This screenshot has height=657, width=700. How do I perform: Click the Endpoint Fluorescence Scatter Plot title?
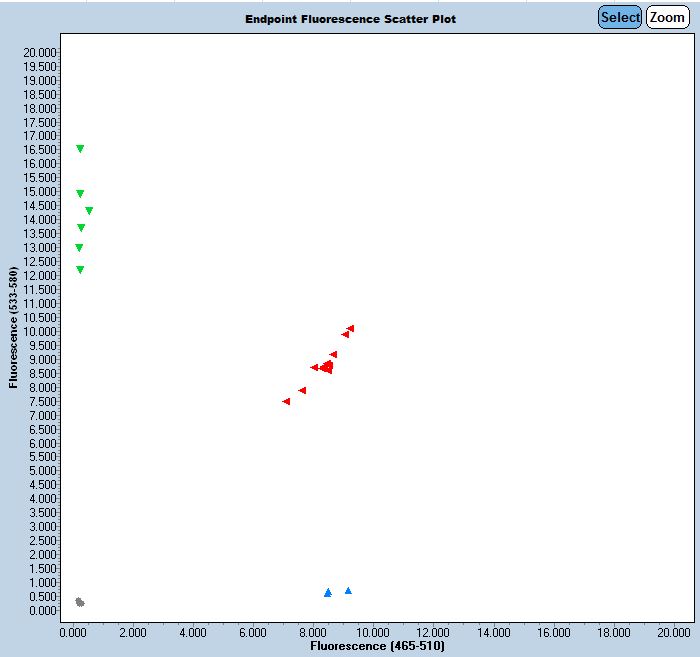(350, 19)
